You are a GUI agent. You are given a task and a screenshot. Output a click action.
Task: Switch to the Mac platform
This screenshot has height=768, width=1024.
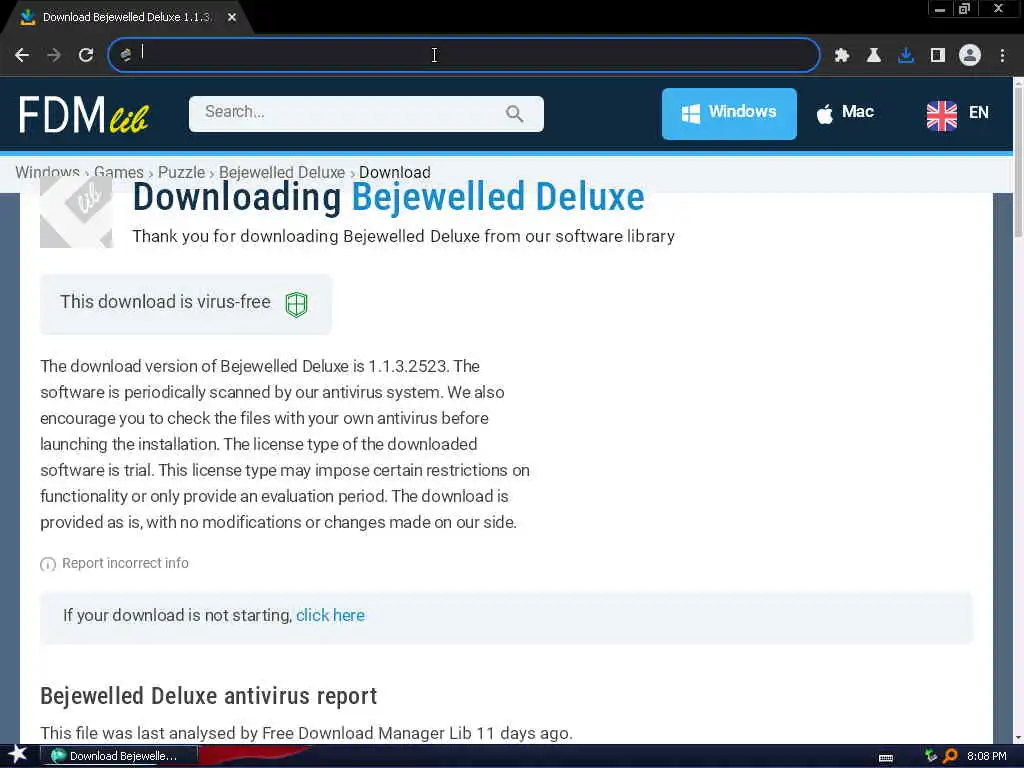coord(844,112)
